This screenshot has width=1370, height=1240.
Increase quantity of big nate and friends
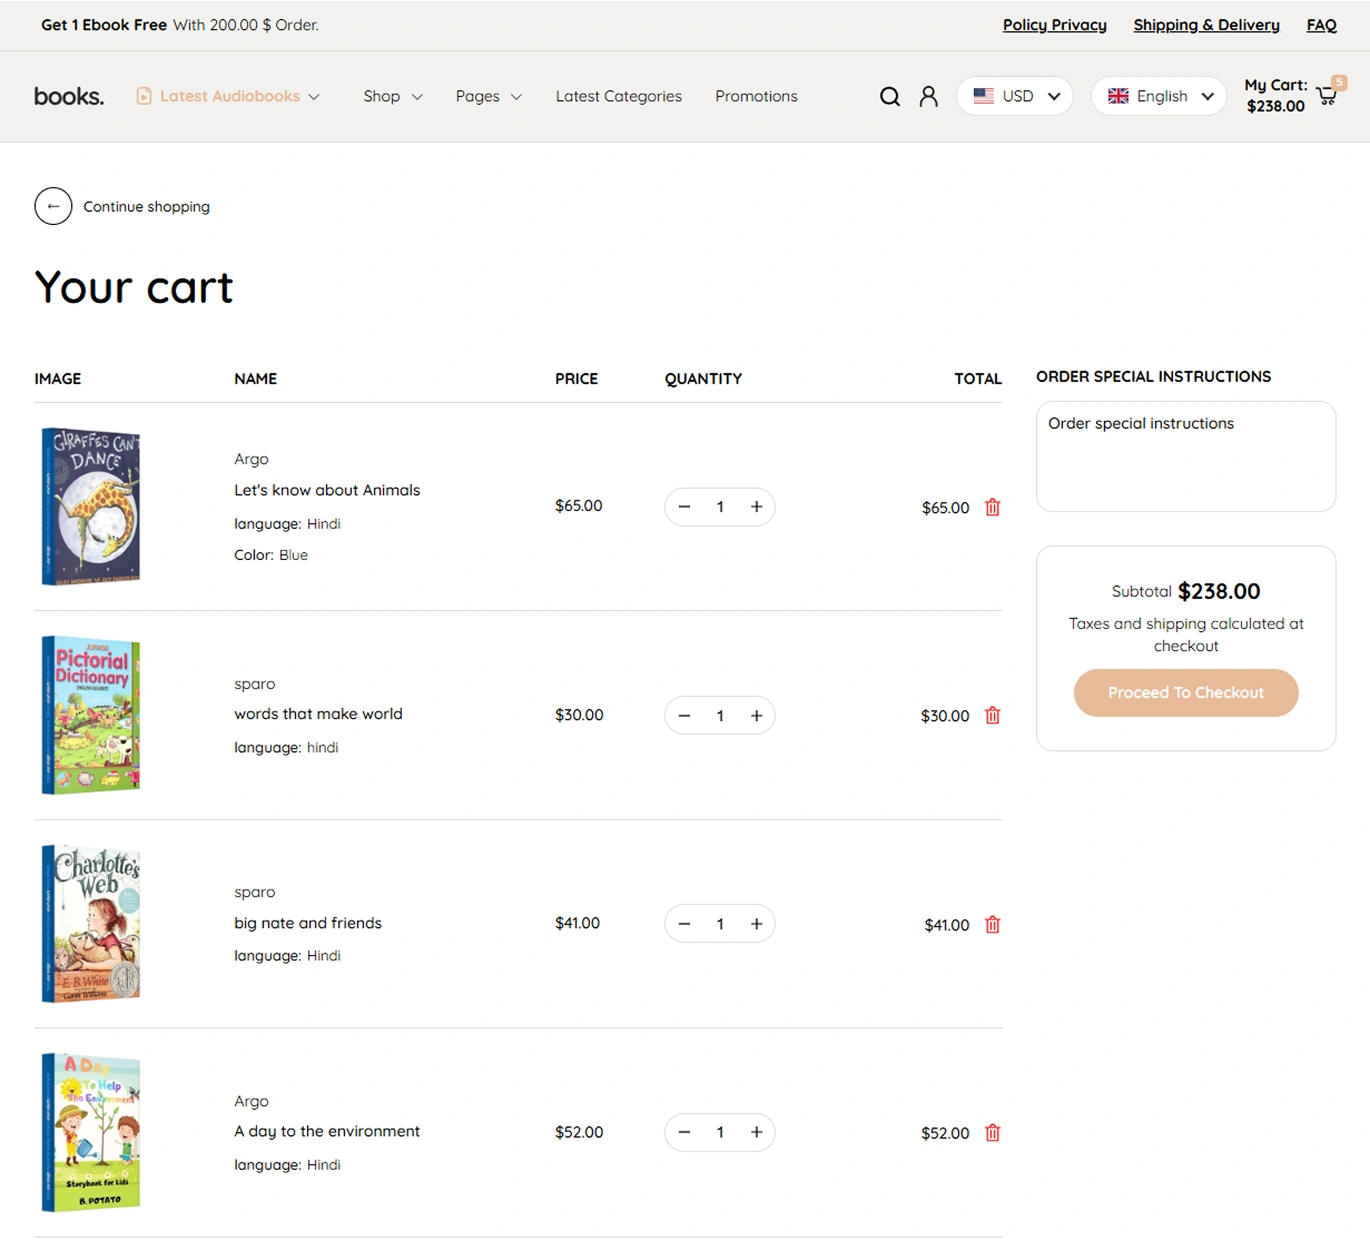tap(756, 924)
